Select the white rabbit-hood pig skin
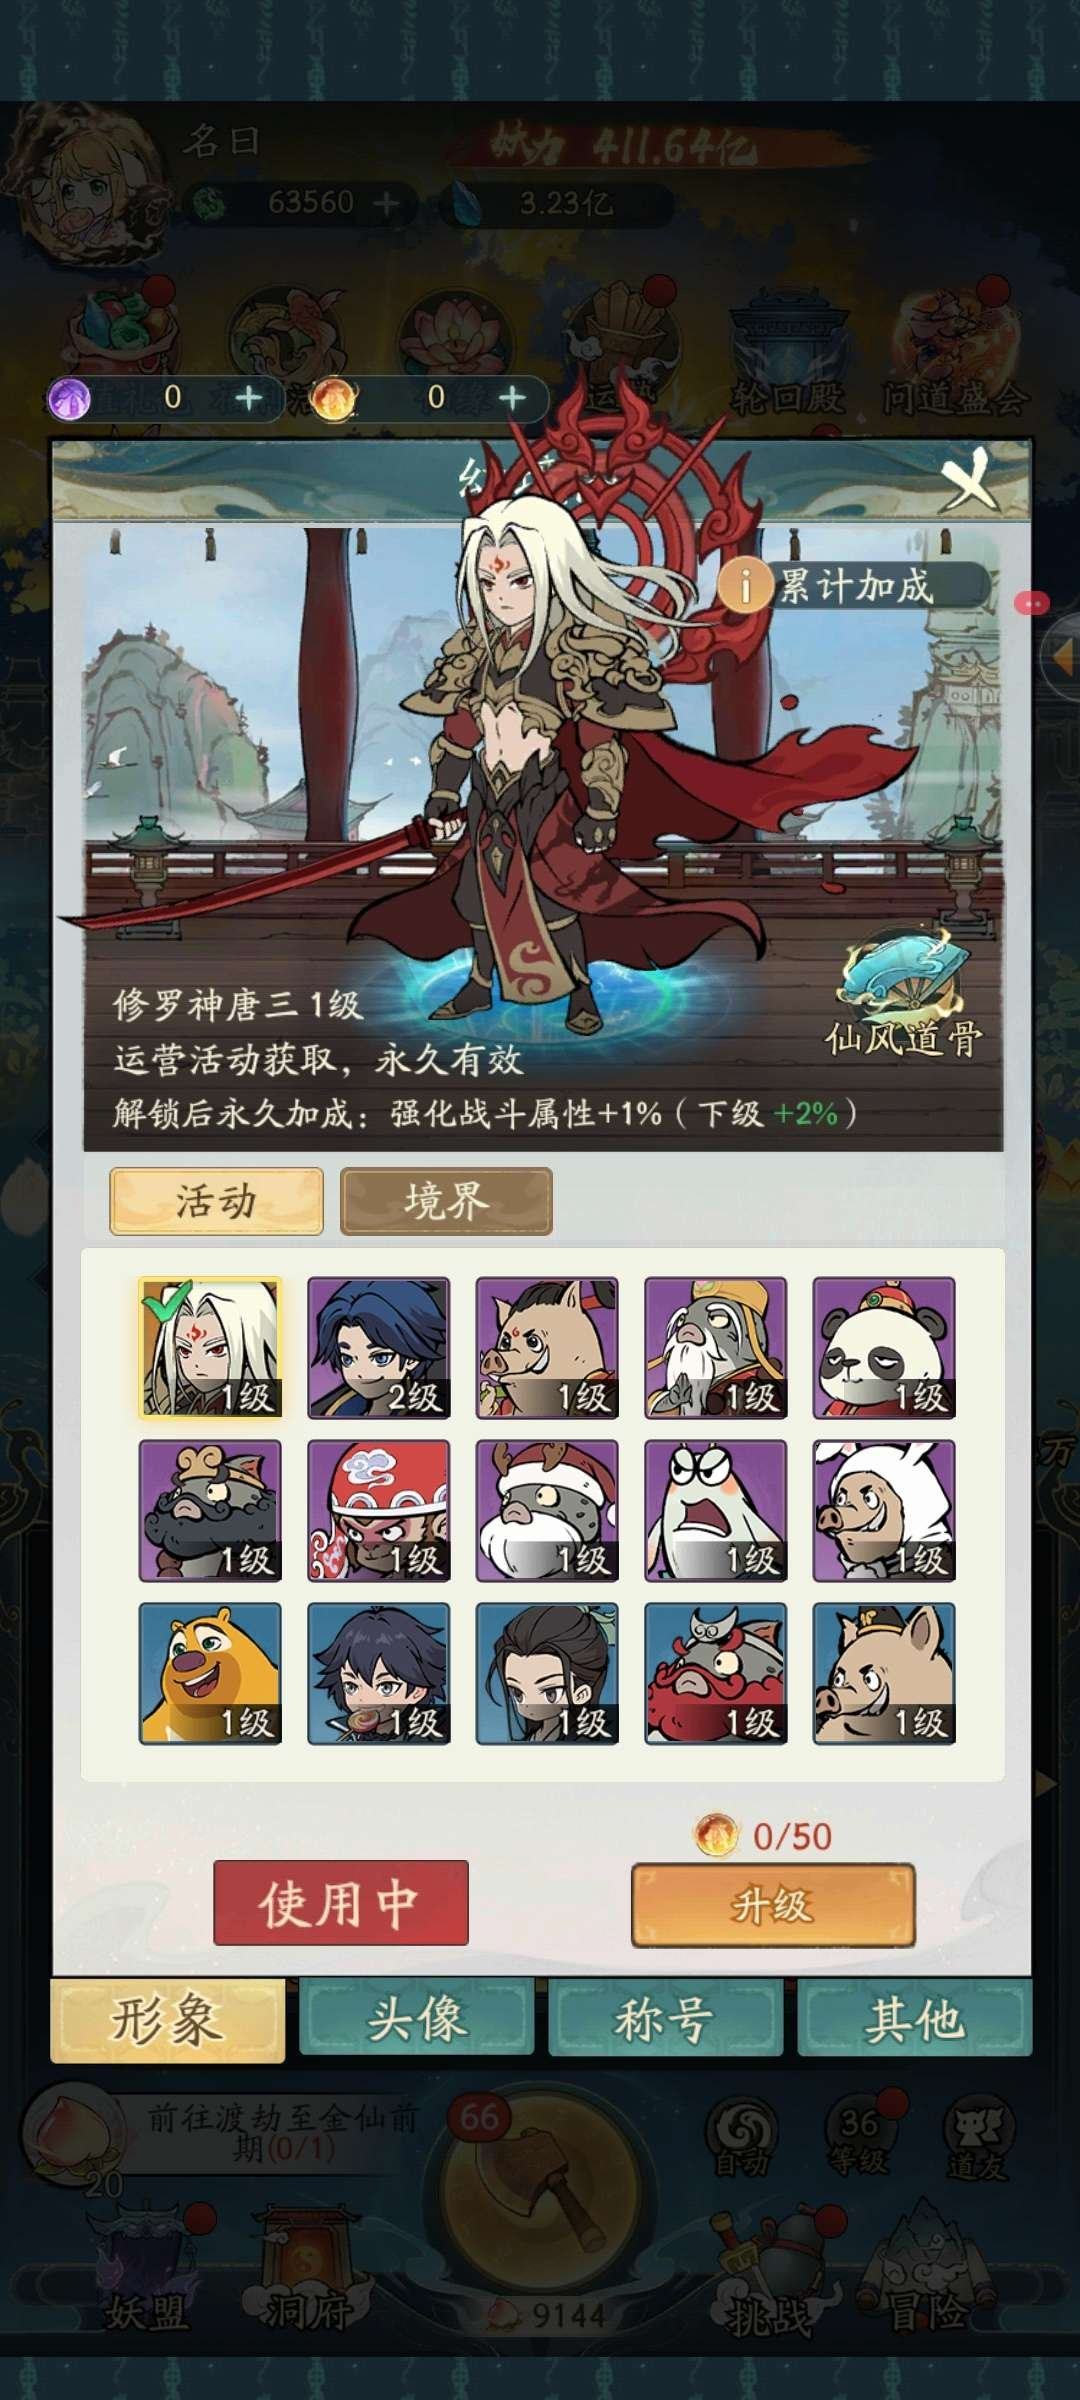Image resolution: width=1080 pixels, height=2400 pixels. (884, 1511)
